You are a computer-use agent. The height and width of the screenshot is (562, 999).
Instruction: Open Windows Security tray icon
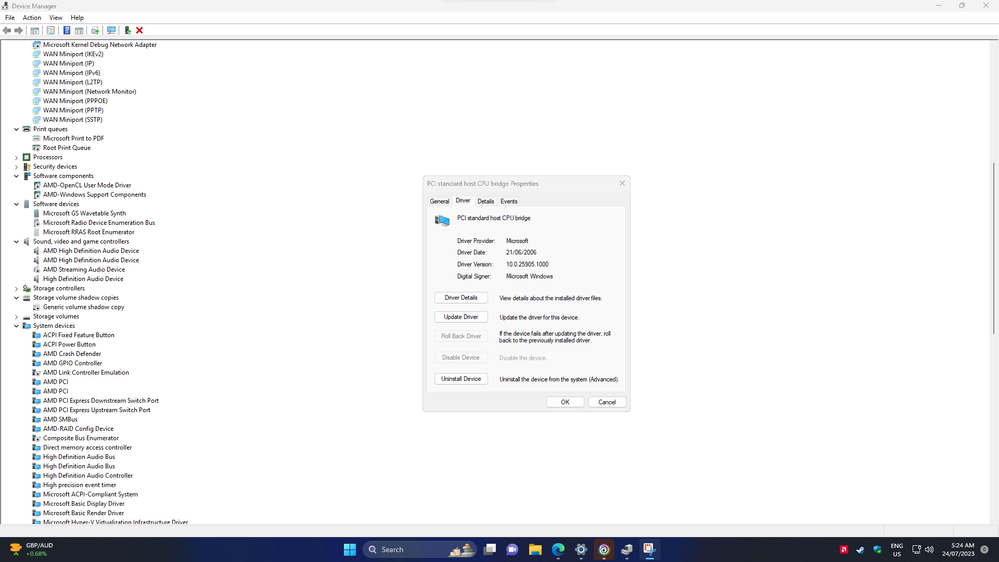[877, 549]
